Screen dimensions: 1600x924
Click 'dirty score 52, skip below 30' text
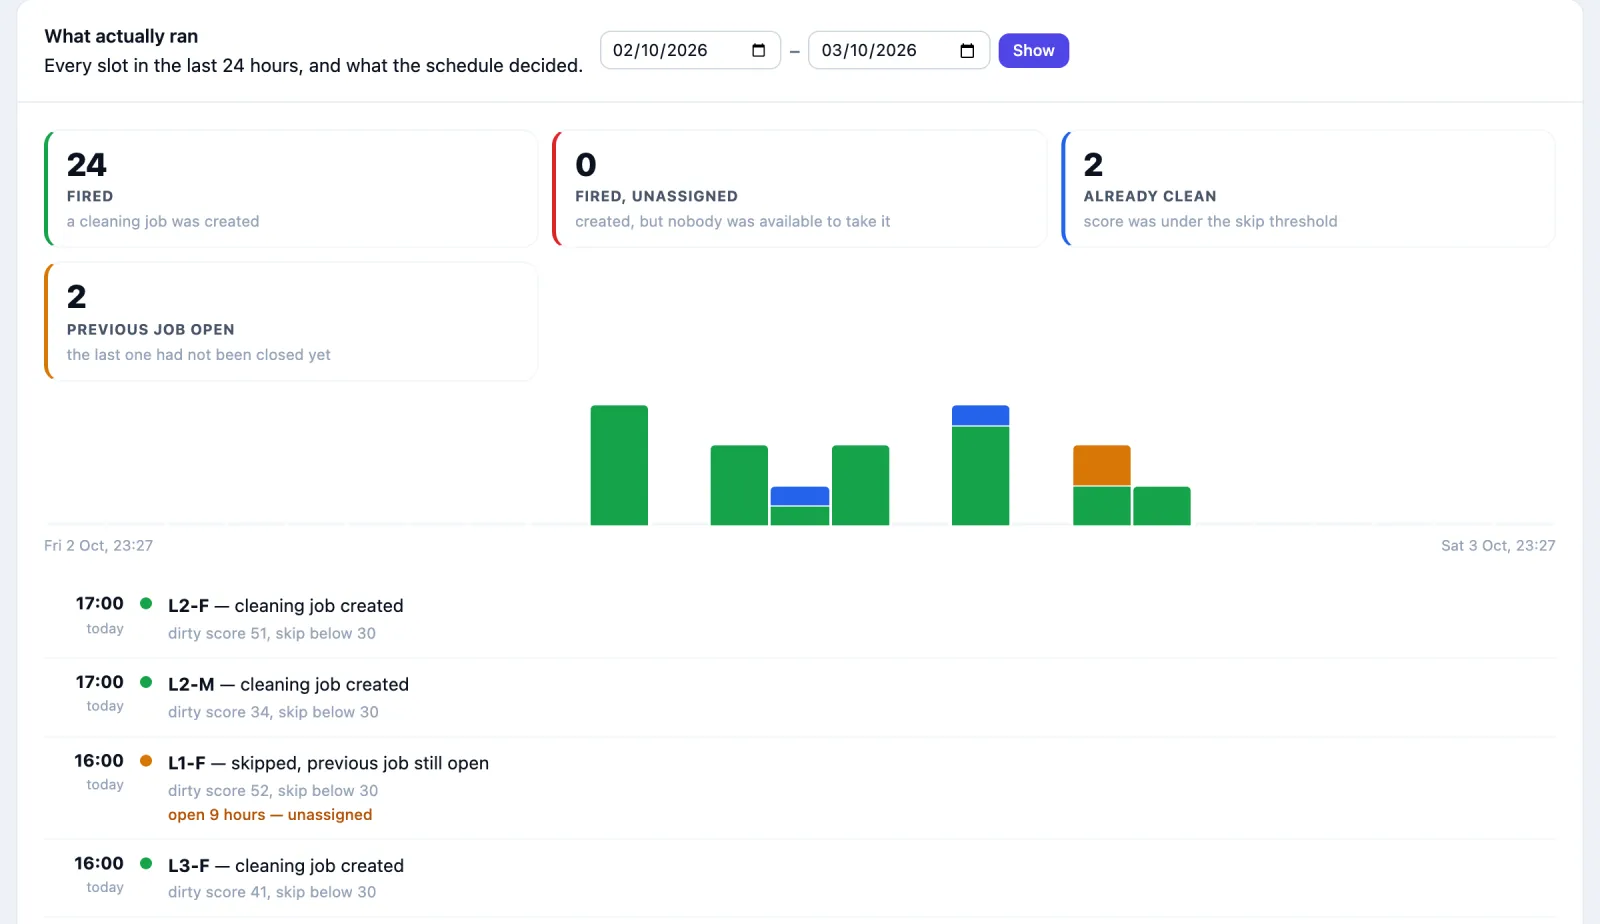[x=273, y=791]
